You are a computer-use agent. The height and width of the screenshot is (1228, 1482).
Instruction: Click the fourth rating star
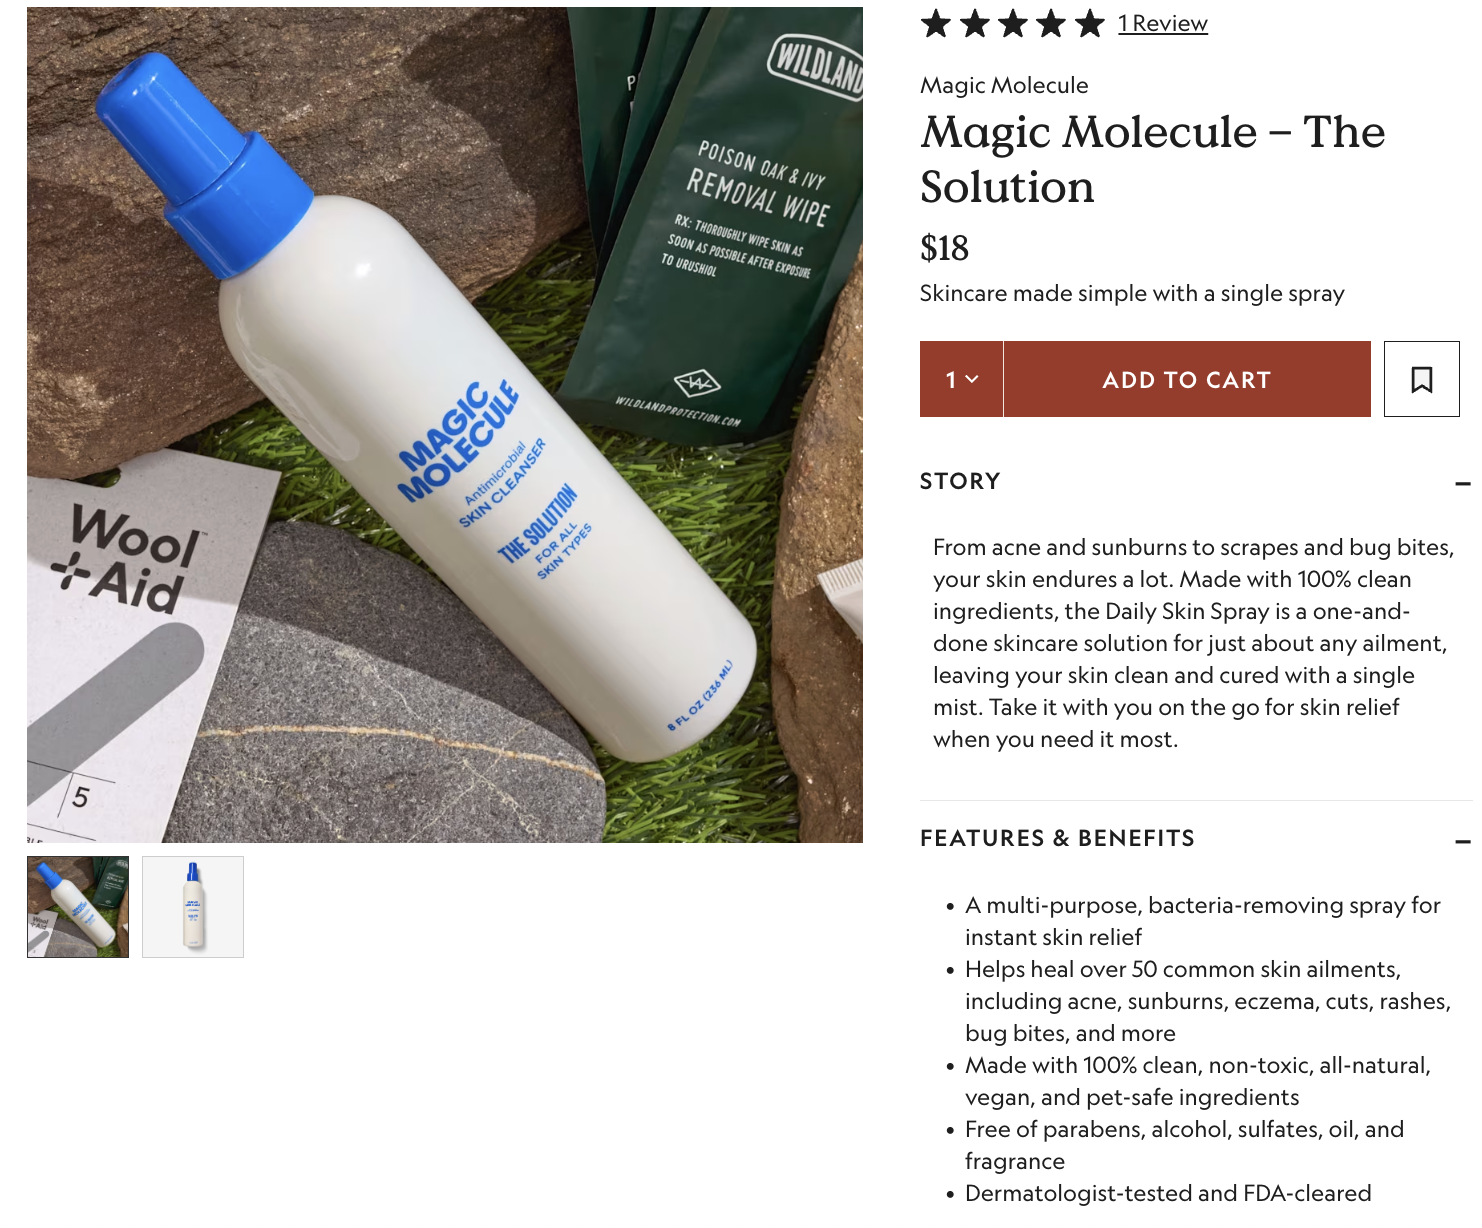tap(1051, 23)
